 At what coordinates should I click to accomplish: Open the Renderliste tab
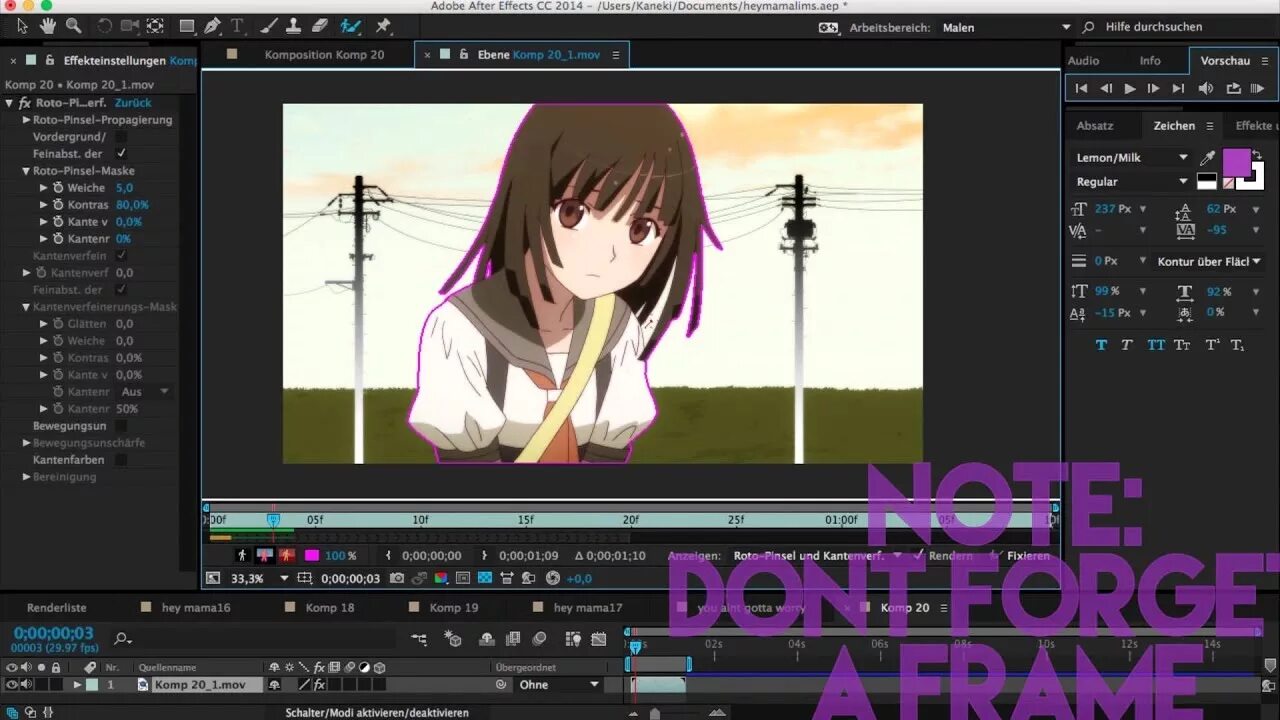[x=56, y=607]
